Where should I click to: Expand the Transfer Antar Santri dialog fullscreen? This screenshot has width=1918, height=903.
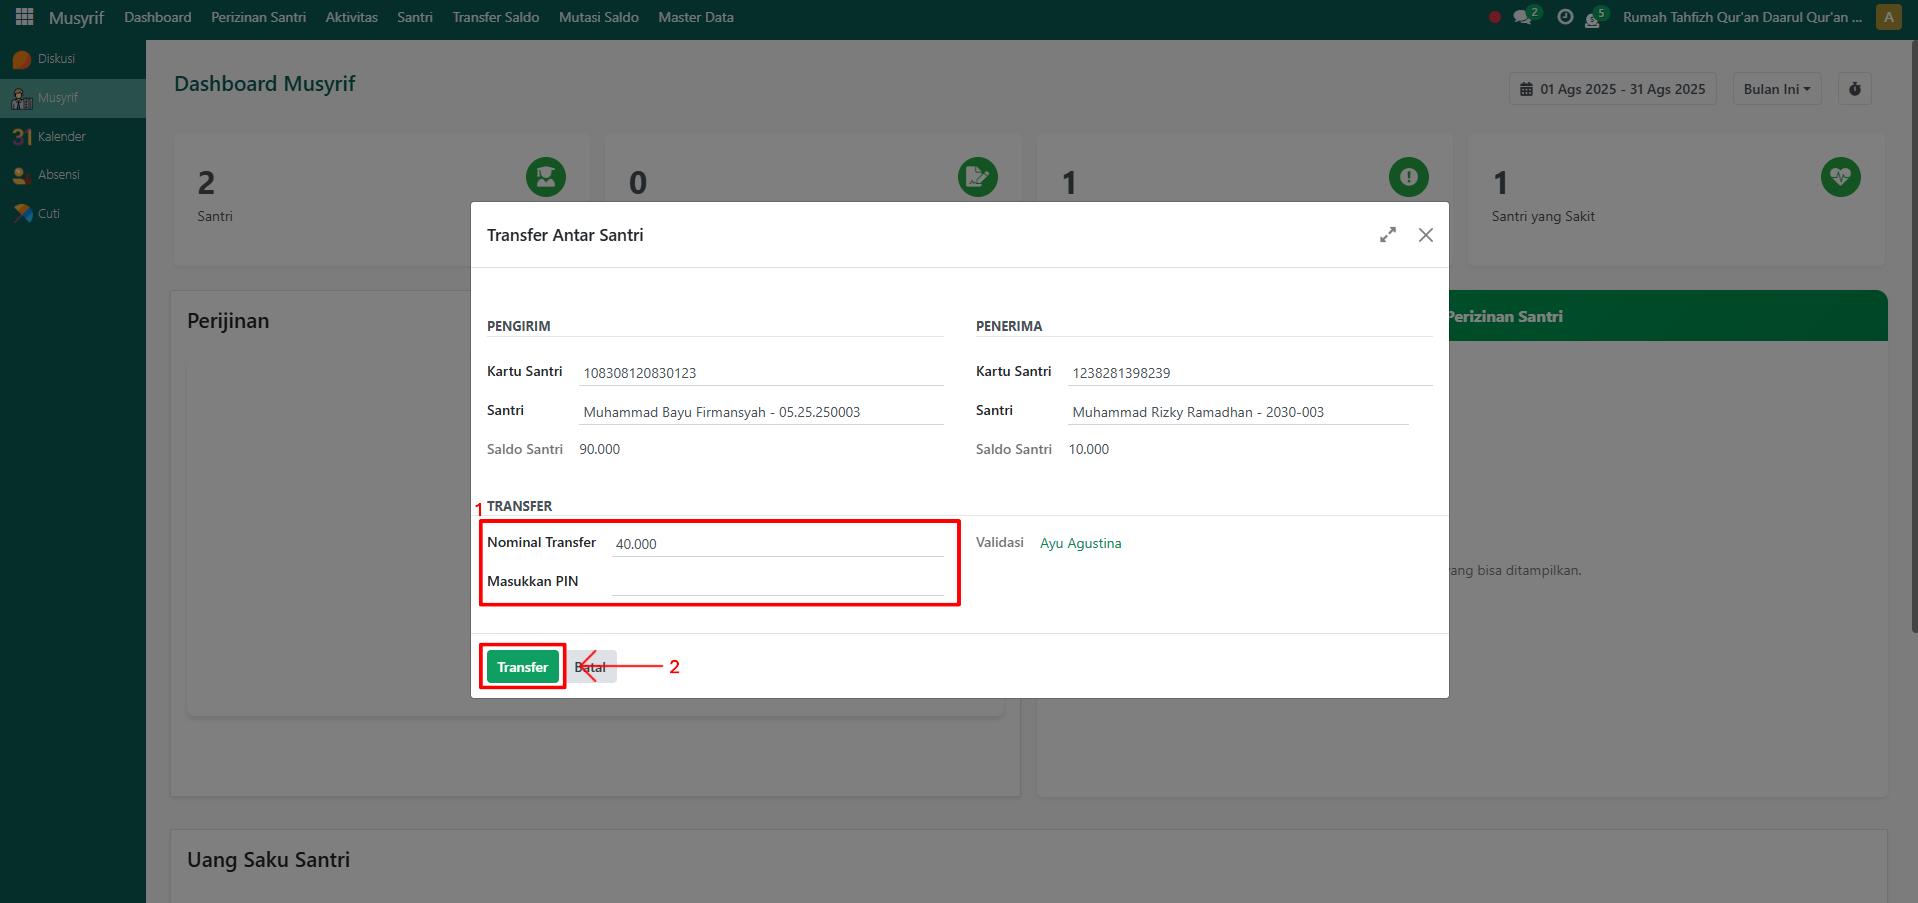[1387, 235]
